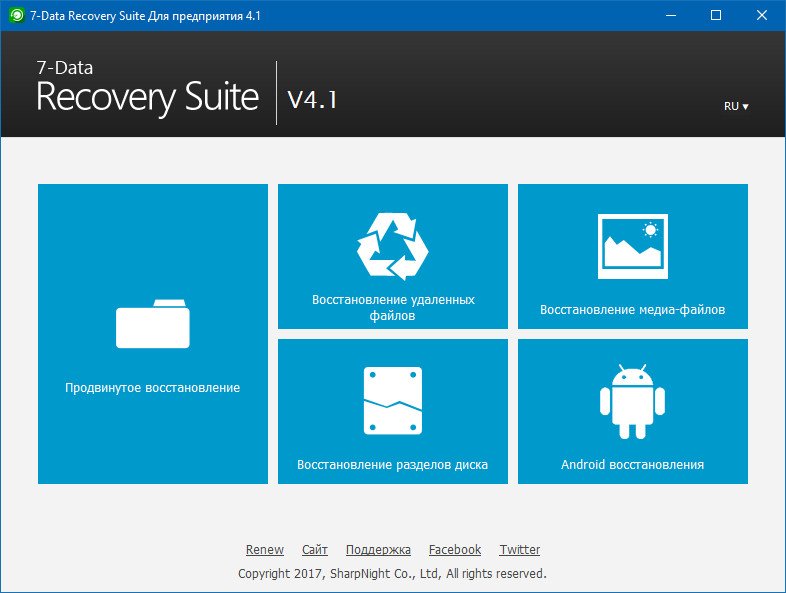Select Восстановление разделов диска label
The image size is (786, 593).
pos(392,464)
